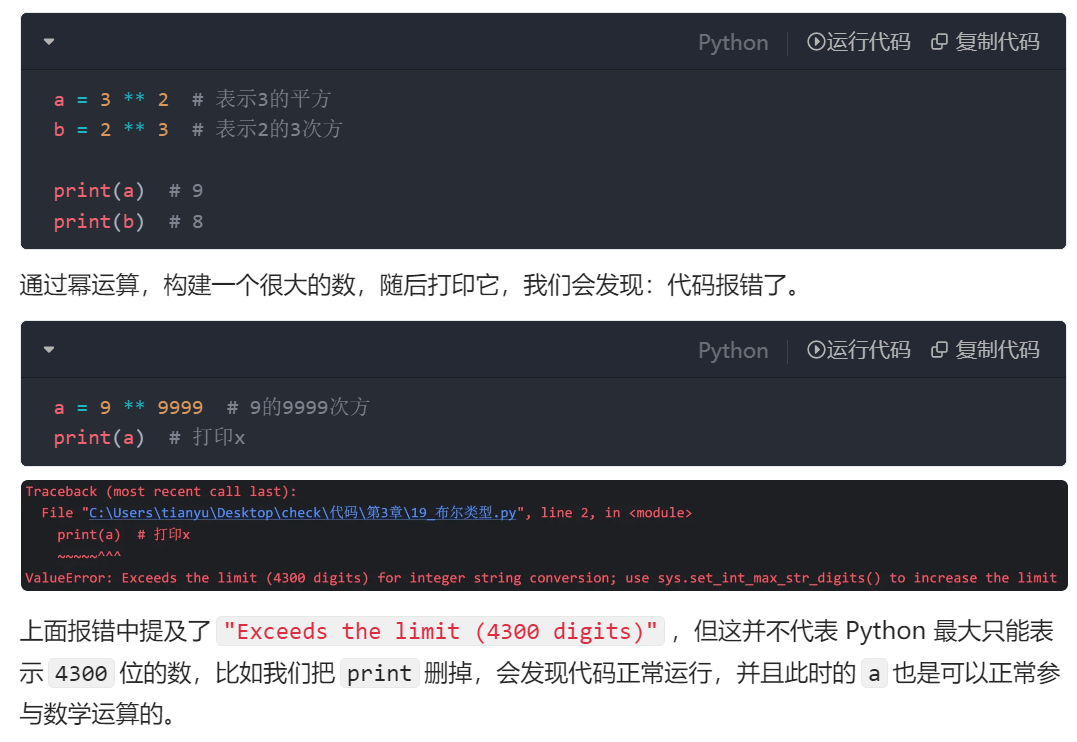Click the 'print(a) # 9' line
Viewport: 1077px width, 742px height.
click(128, 191)
